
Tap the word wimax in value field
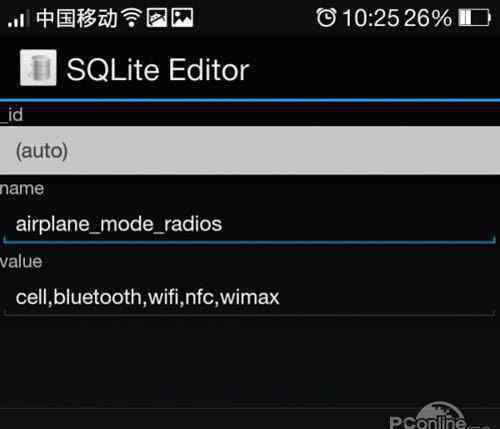[250, 297]
